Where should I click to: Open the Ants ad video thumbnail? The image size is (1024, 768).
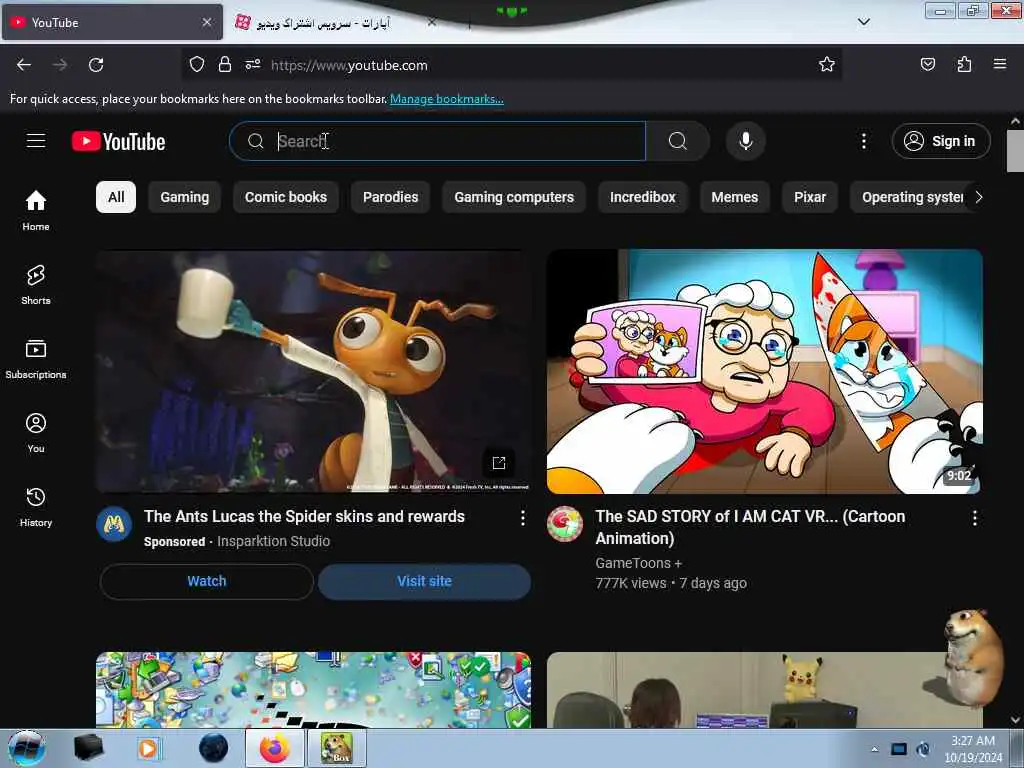(313, 371)
